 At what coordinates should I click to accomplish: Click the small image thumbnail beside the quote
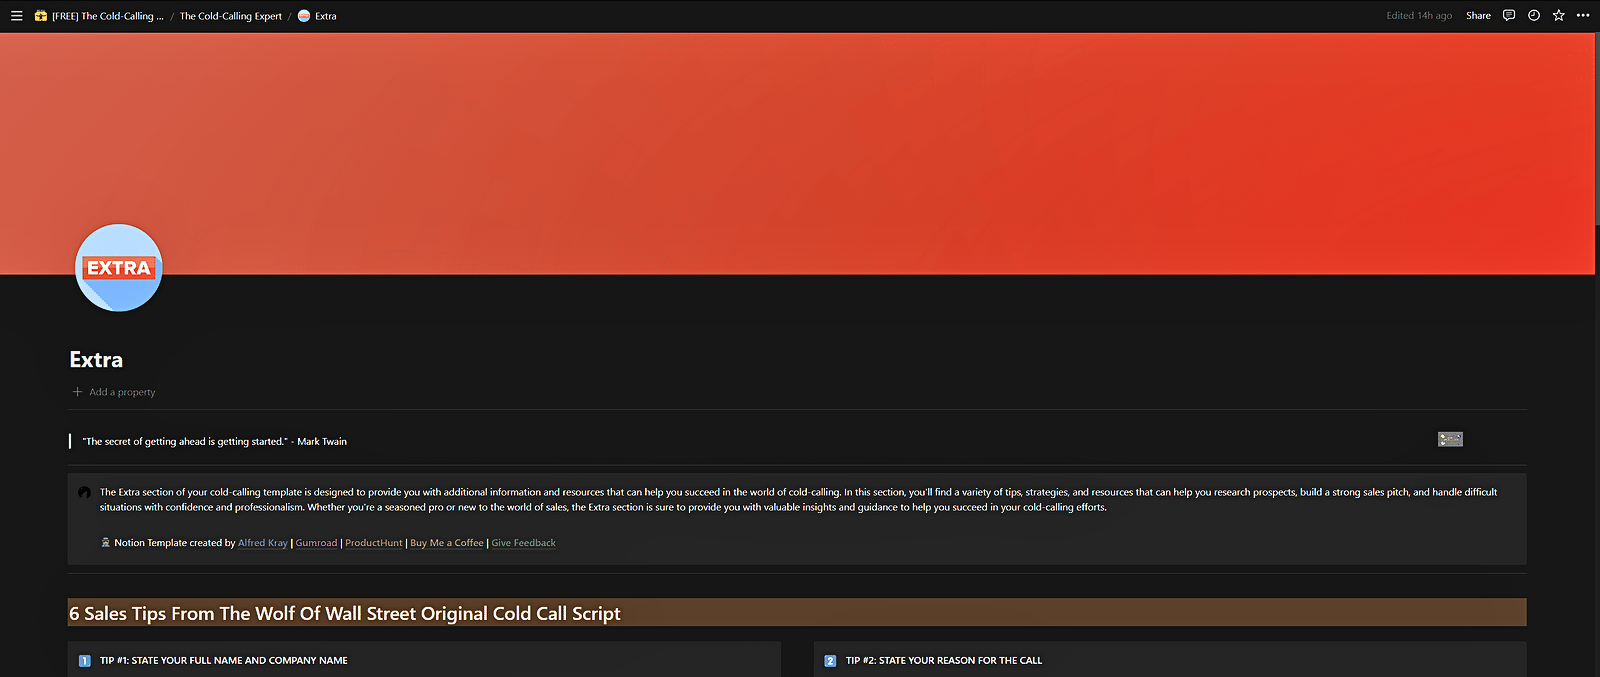coord(1450,439)
